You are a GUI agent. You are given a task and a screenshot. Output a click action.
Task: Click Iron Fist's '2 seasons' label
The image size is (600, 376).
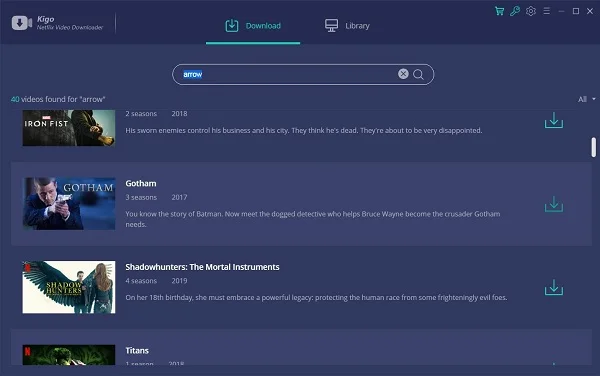[141, 114]
